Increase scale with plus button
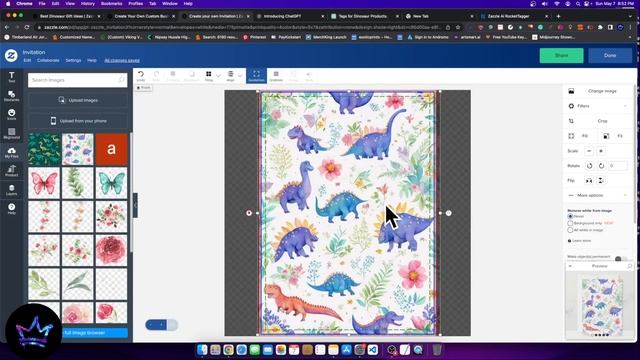The image size is (640, 360). [601, 151]
